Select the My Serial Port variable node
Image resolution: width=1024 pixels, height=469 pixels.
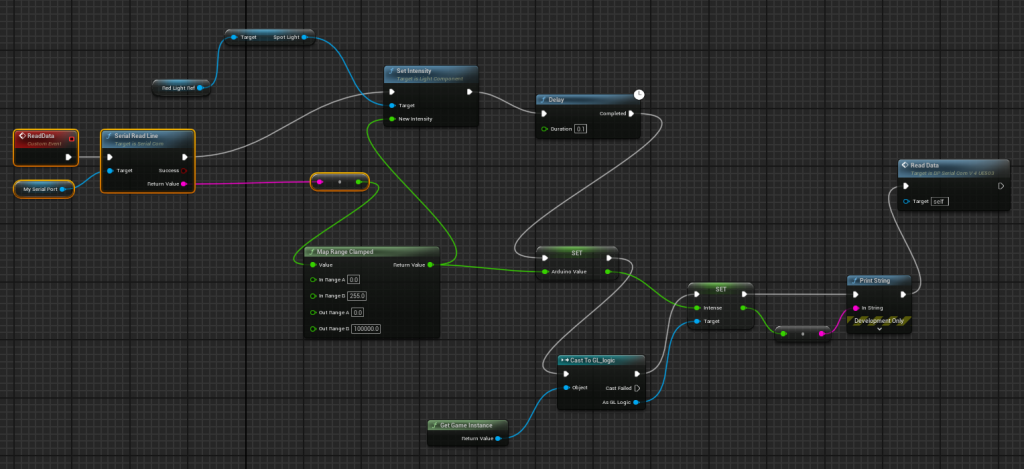[42, 188]
